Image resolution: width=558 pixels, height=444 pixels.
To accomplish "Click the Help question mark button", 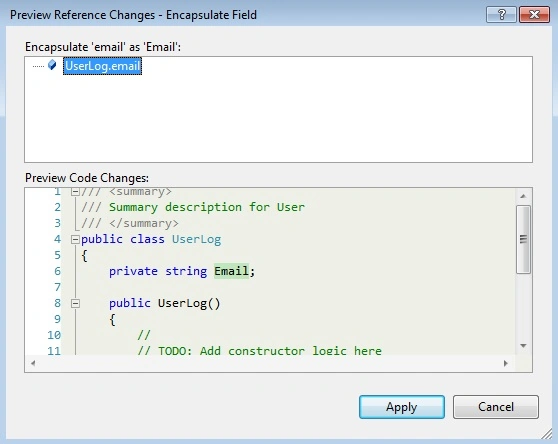I will [x=501, y=15].
